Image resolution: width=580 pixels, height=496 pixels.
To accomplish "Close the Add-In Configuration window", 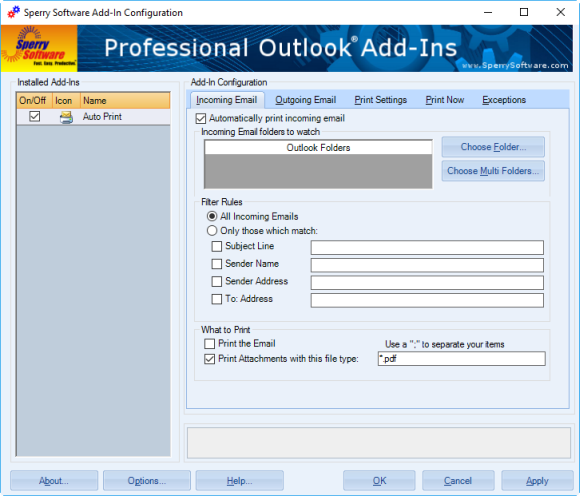I will pyautogui.click(x=560, y=12).
